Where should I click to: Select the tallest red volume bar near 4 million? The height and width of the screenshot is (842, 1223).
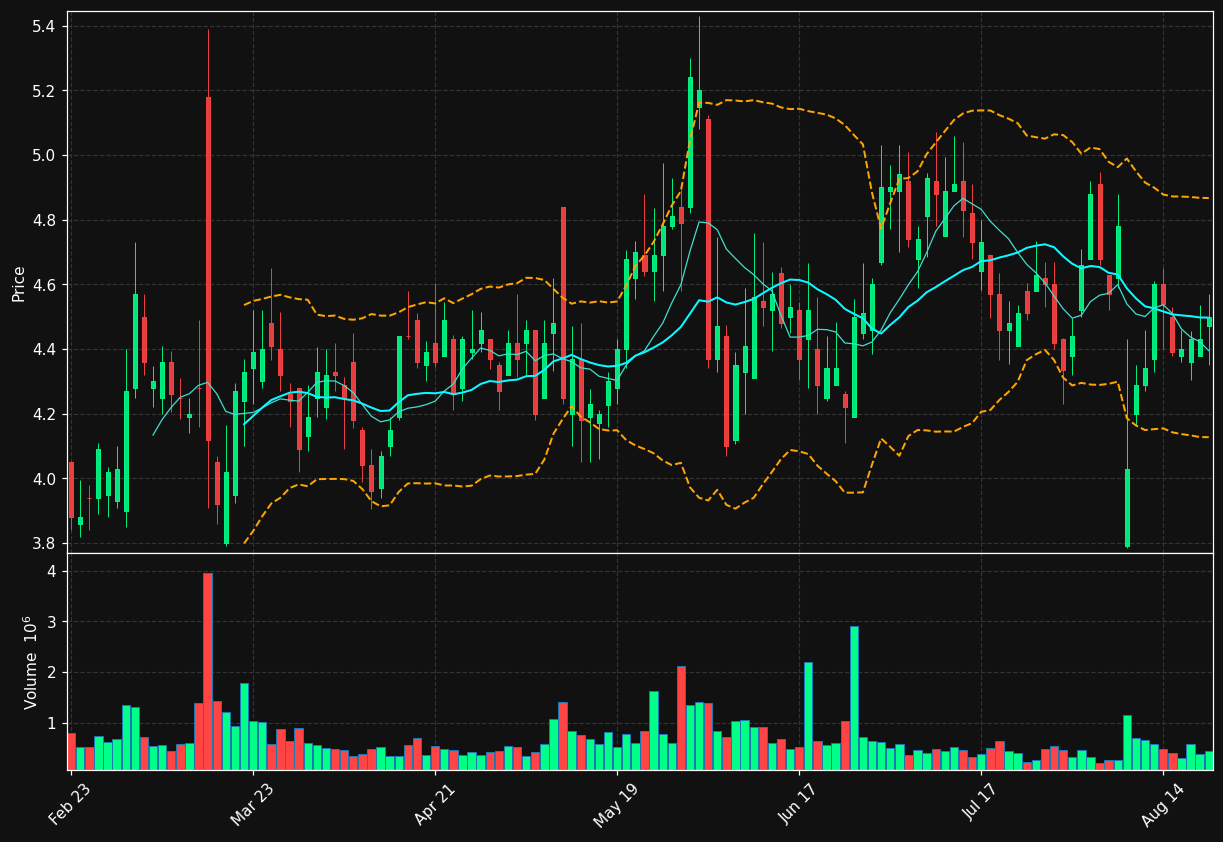click(208, 671)
